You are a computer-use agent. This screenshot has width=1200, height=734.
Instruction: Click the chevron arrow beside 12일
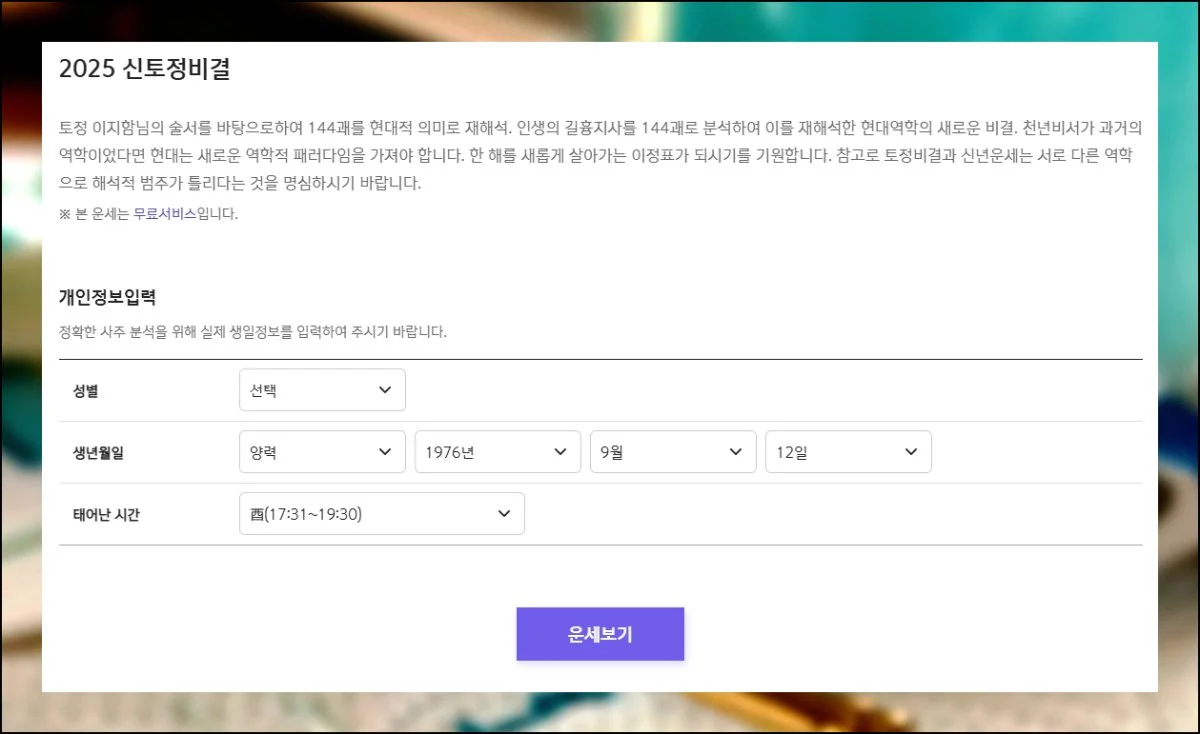(911, 452)
